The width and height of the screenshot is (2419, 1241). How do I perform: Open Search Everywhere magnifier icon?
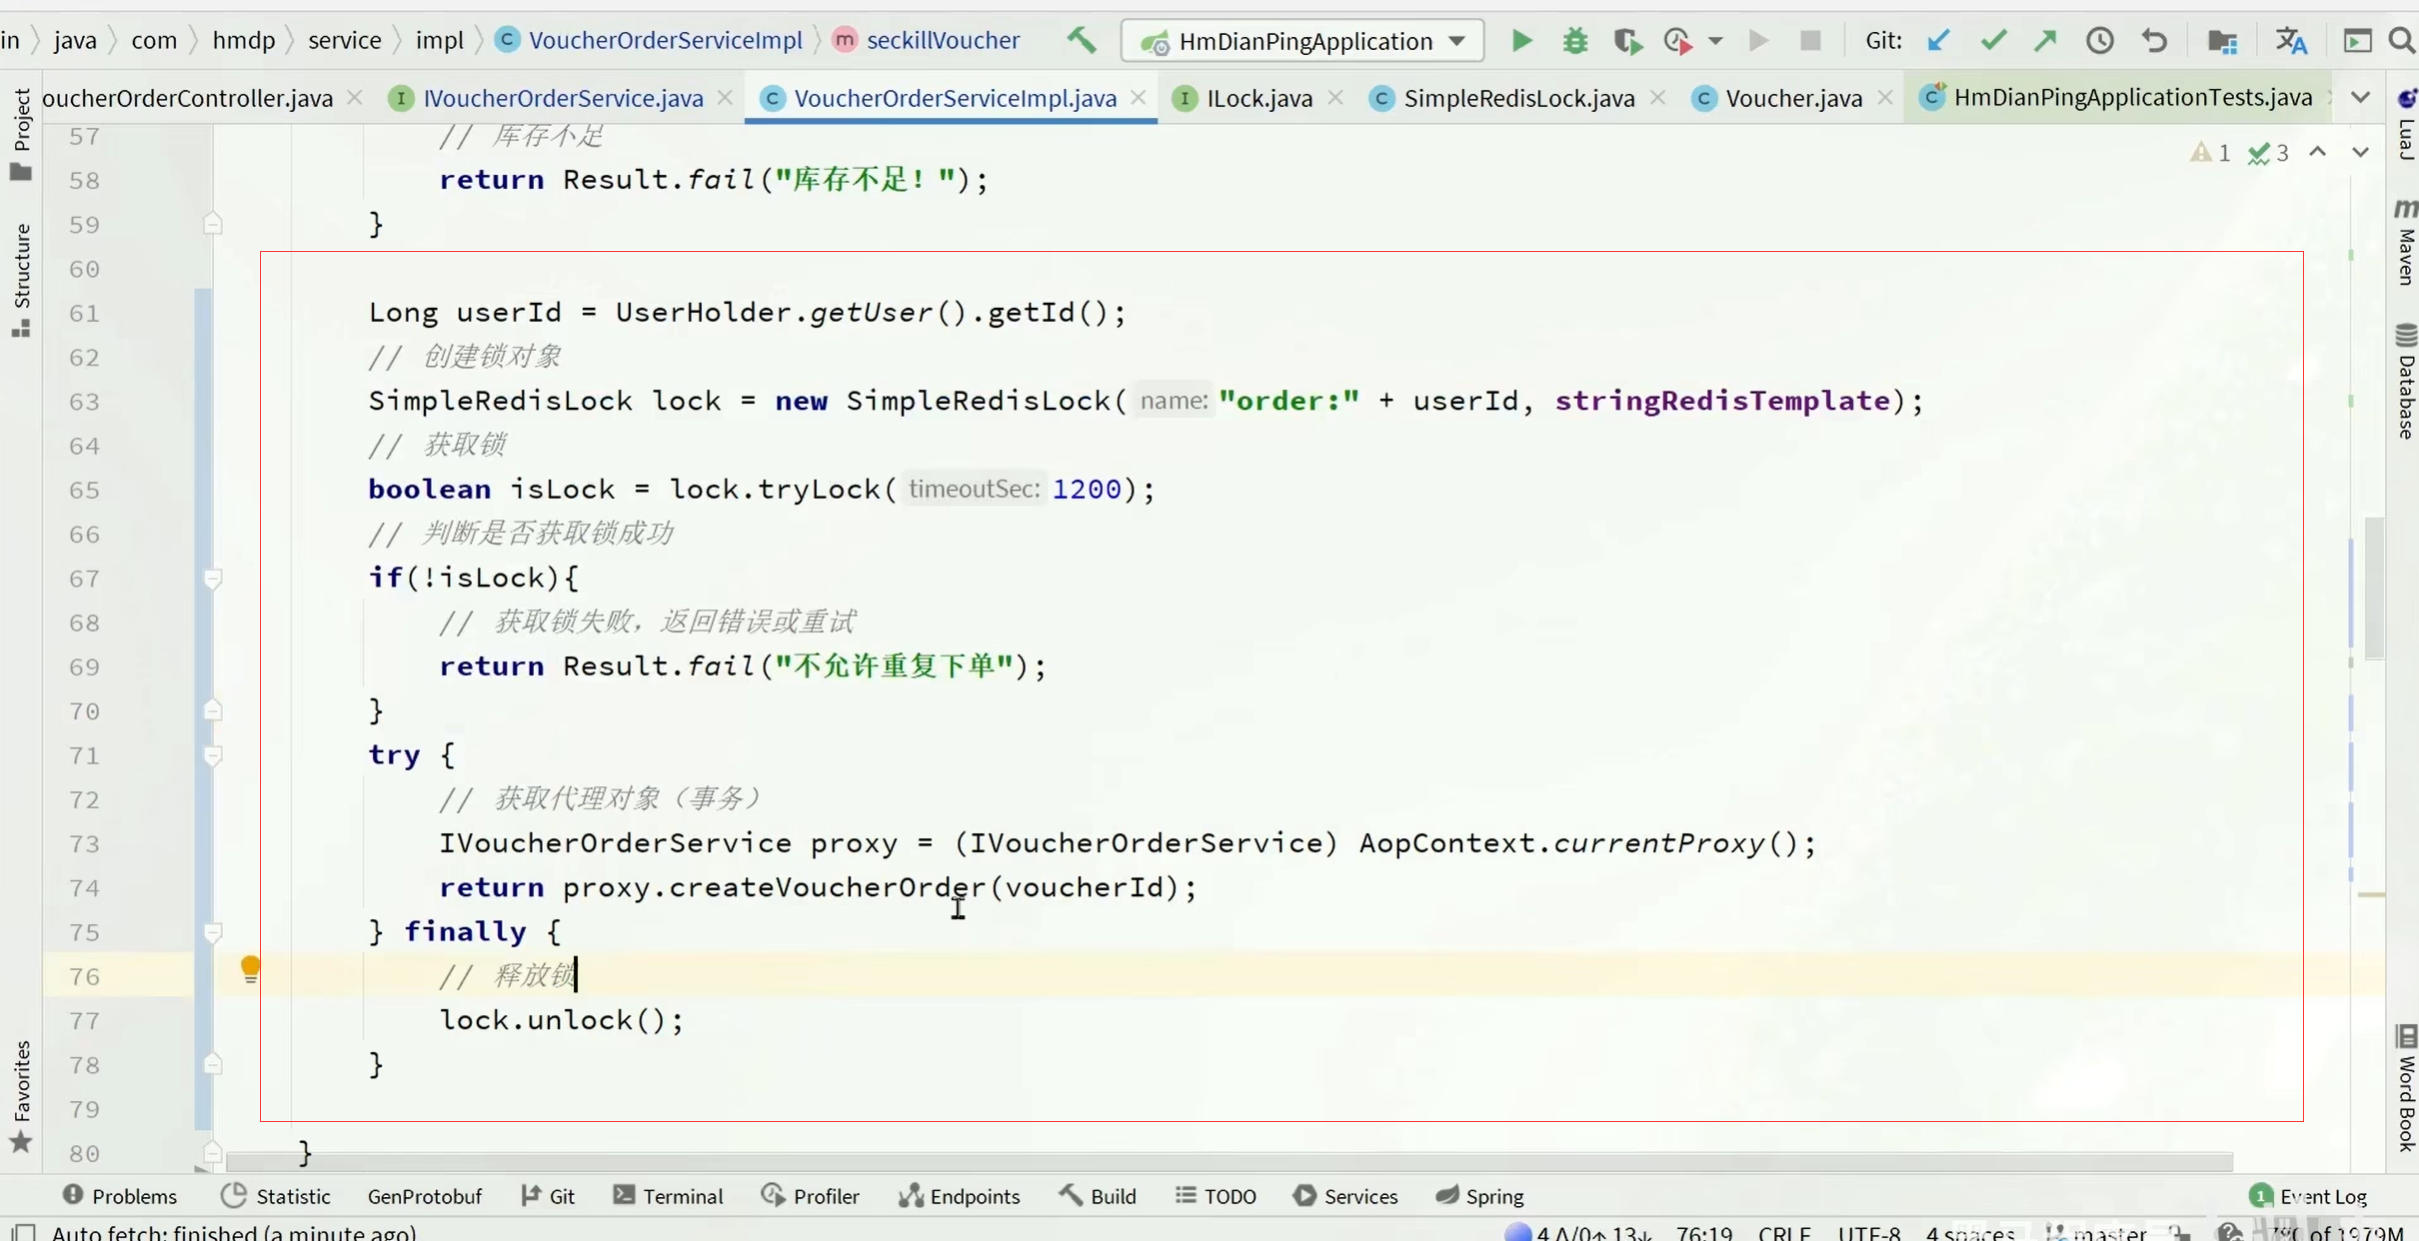[2401, 41]
